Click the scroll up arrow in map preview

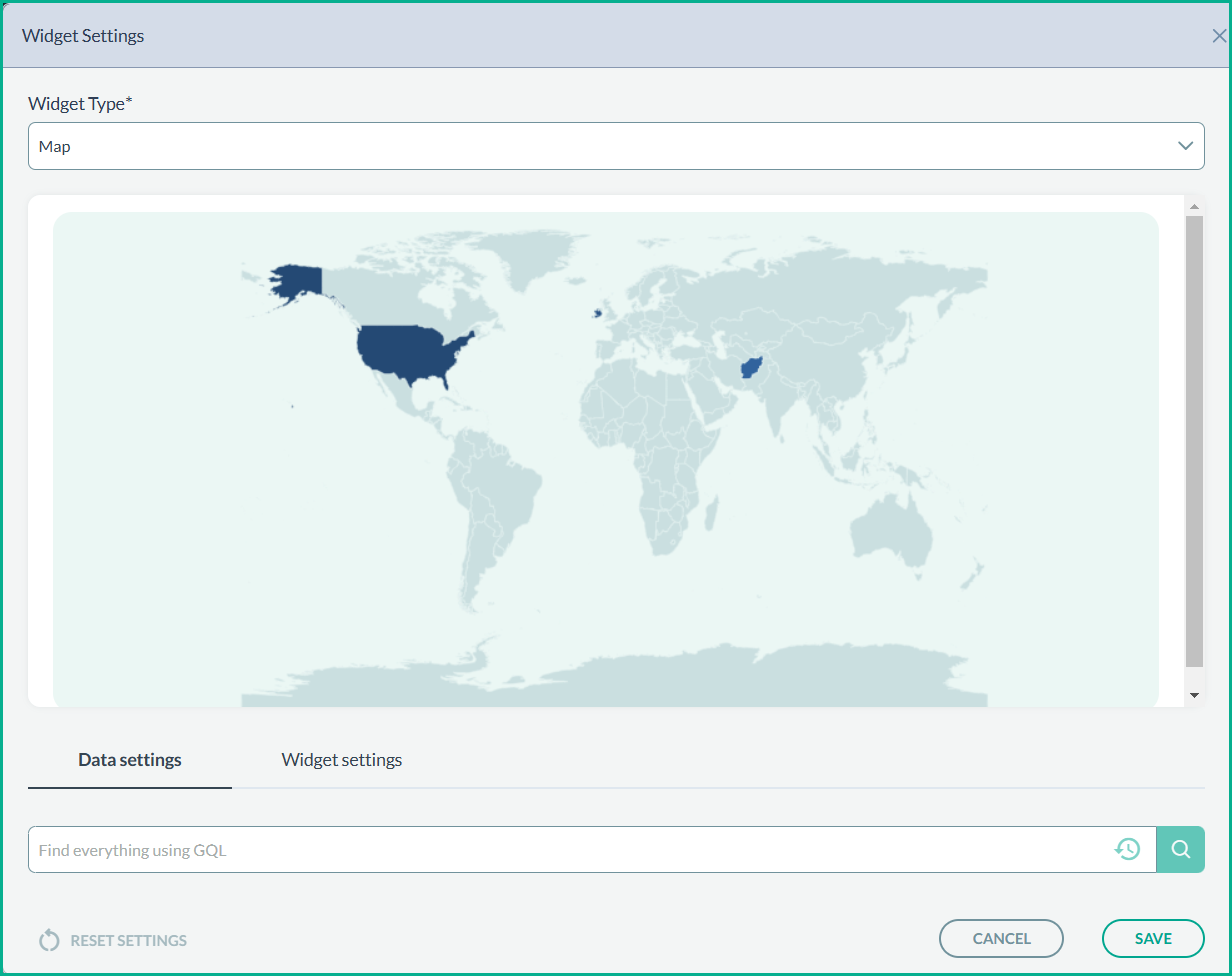coord(1193,206)
